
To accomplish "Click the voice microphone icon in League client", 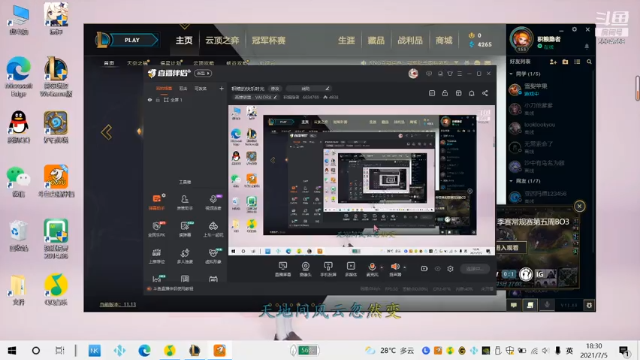I will (x=547, y=304).
